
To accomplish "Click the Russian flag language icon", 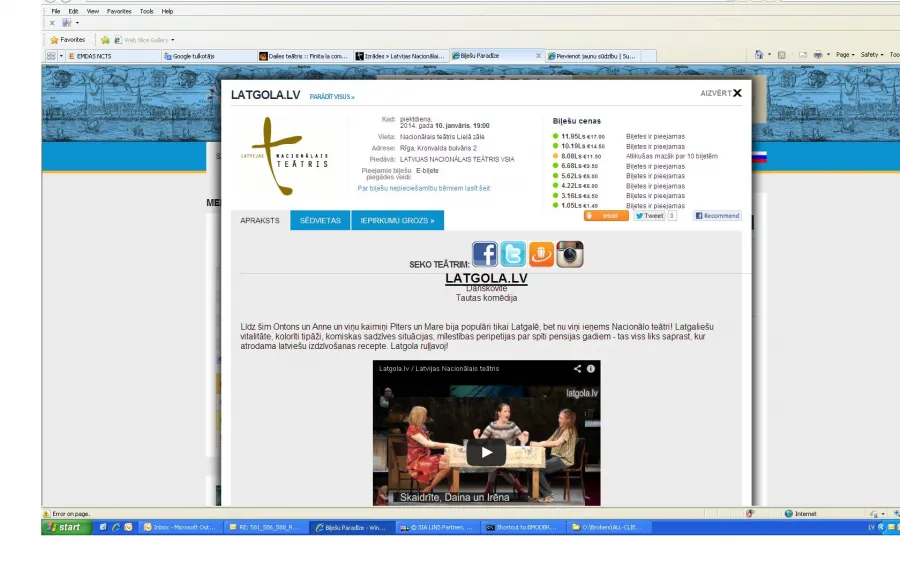I will pos(759,157).
